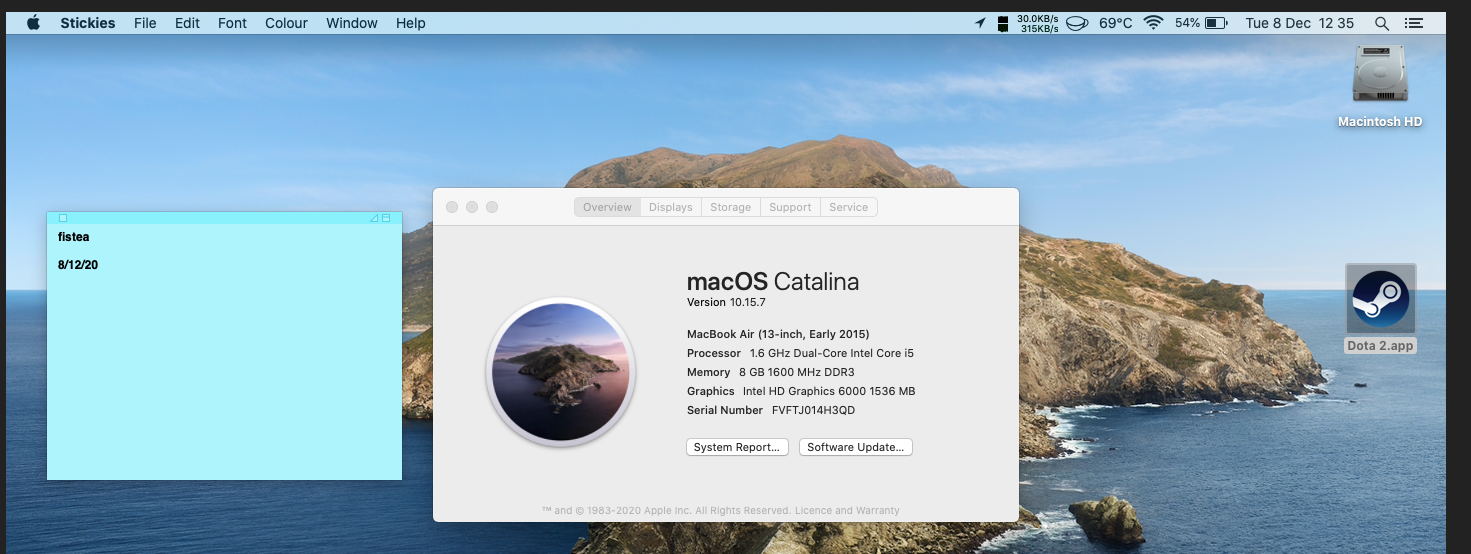
Task: Click the Version 10.15.7 text
Action: coord(726,302)
